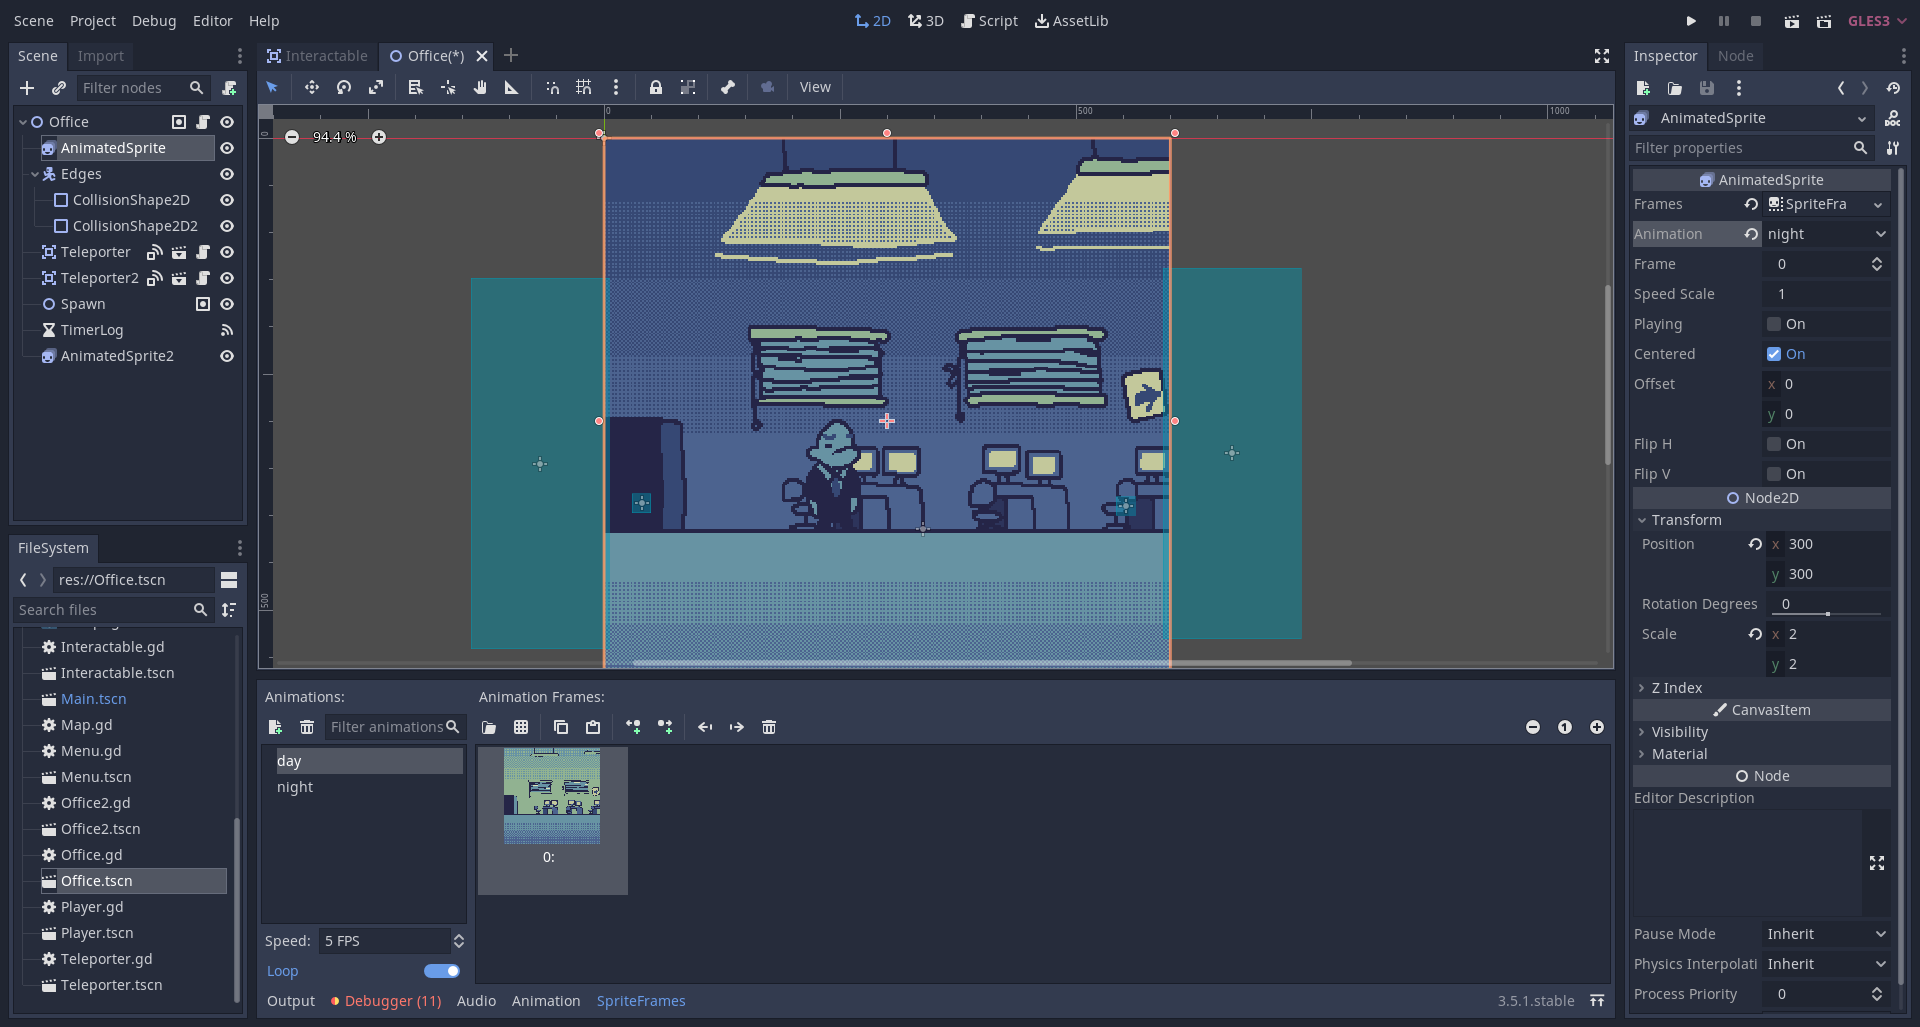Hide the AnimatedSprite2 node
This screenshot has height=1027, width=1920.
tap(227, 356)
